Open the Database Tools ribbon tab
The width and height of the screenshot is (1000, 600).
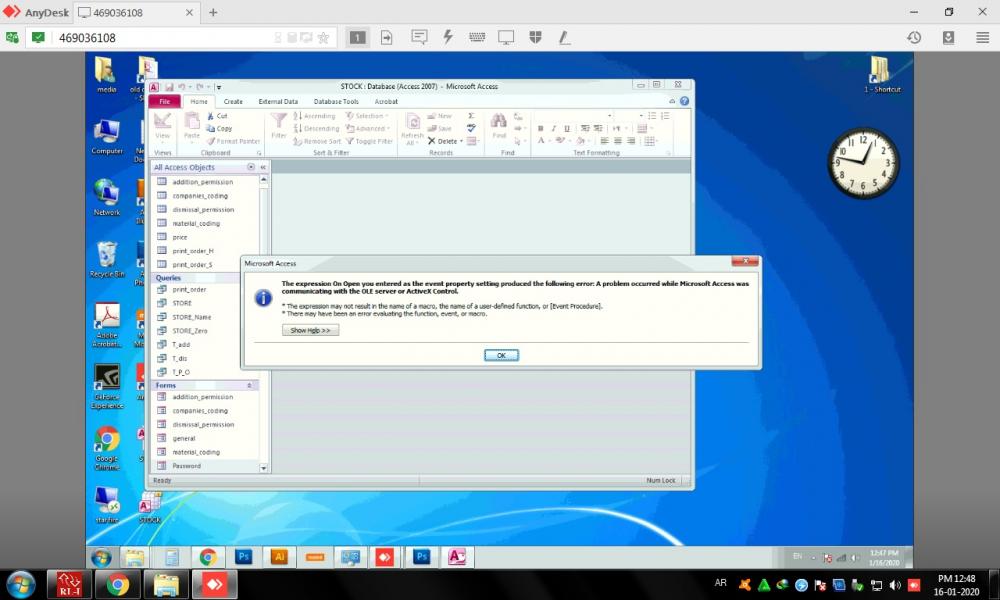336,101
